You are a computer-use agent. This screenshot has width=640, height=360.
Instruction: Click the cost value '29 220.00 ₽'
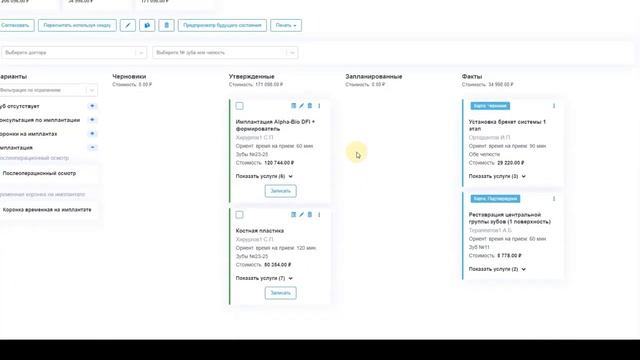coord(511,163)
